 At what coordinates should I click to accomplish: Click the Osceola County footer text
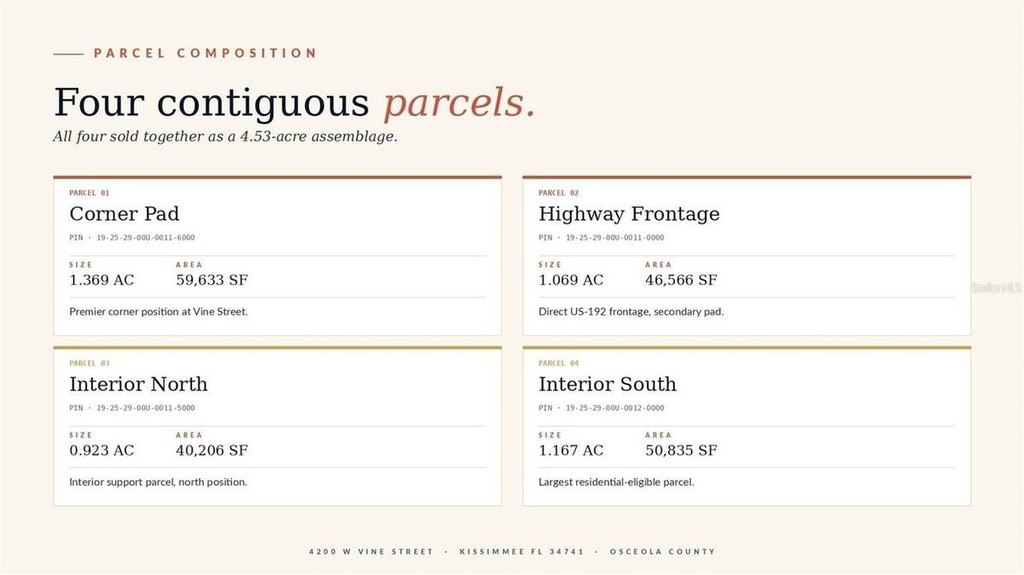[662, 551]
